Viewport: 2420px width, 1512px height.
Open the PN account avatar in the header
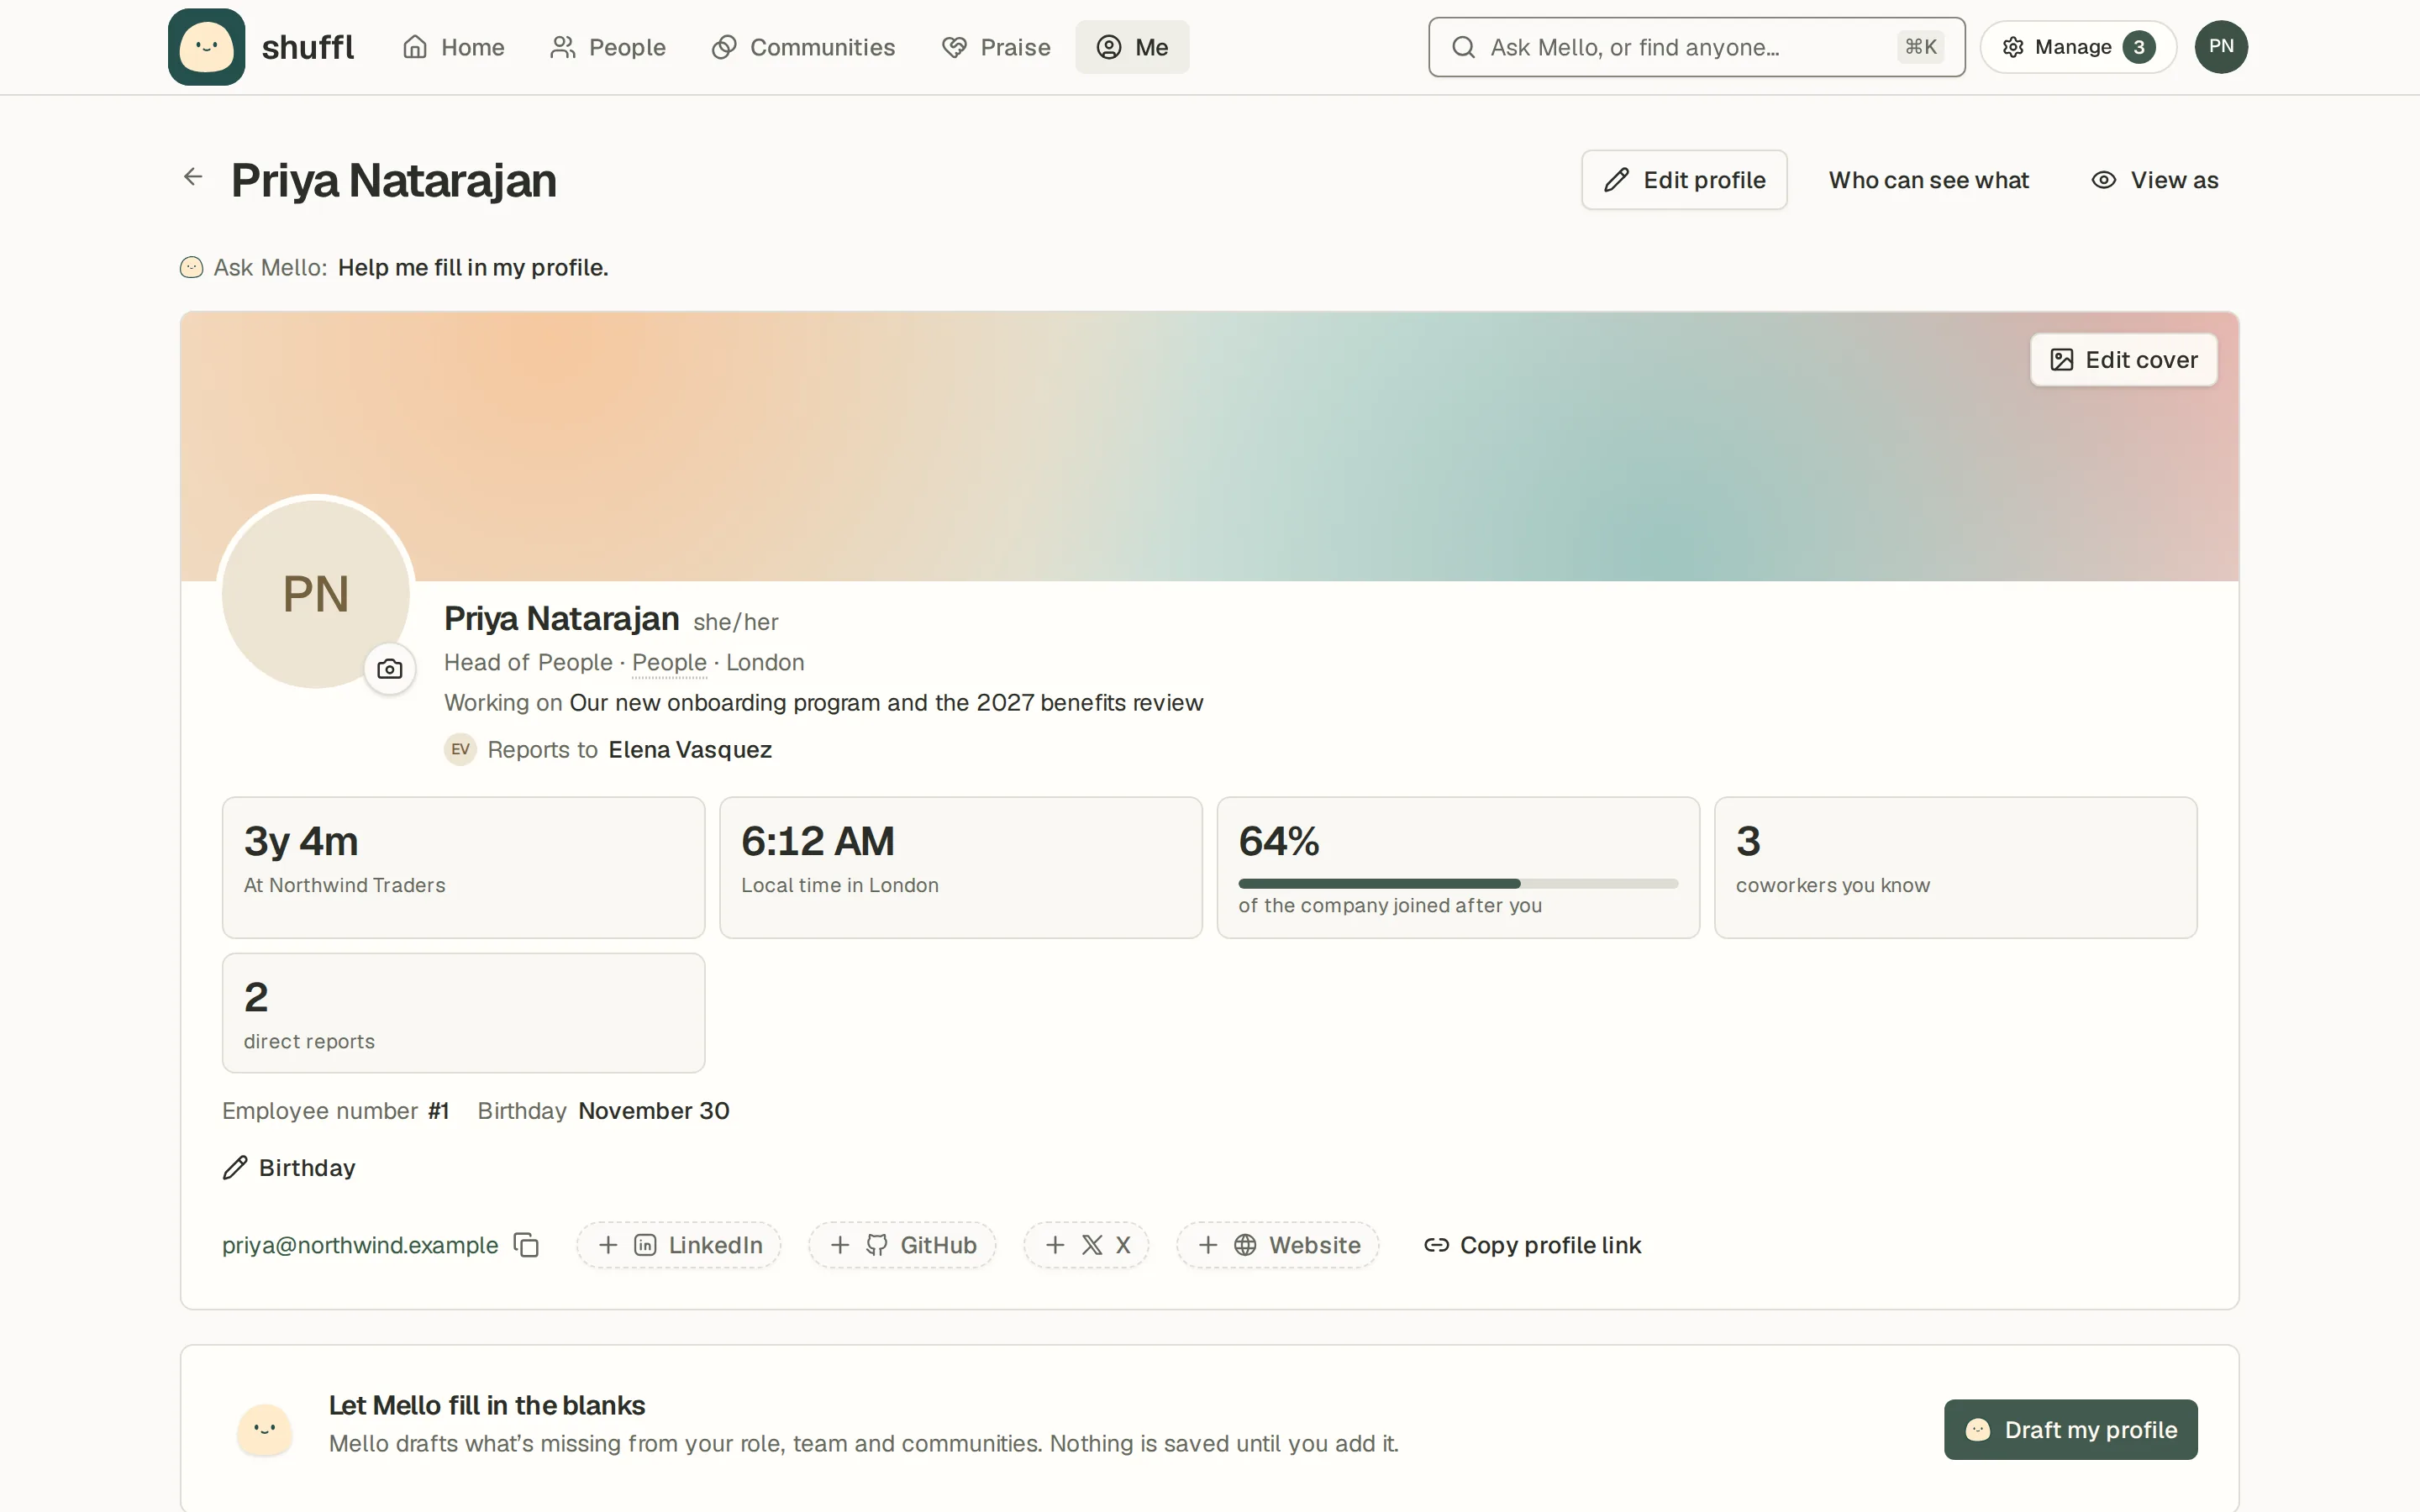[2221, 47]
